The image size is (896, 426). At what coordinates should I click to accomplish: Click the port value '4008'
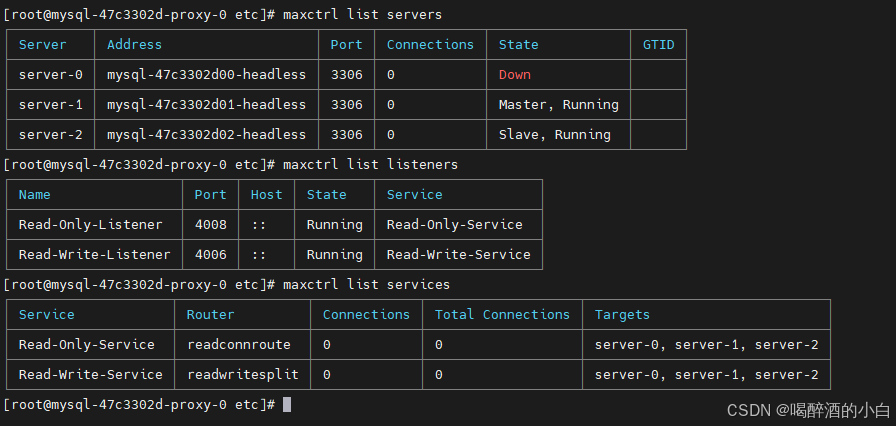210,225
